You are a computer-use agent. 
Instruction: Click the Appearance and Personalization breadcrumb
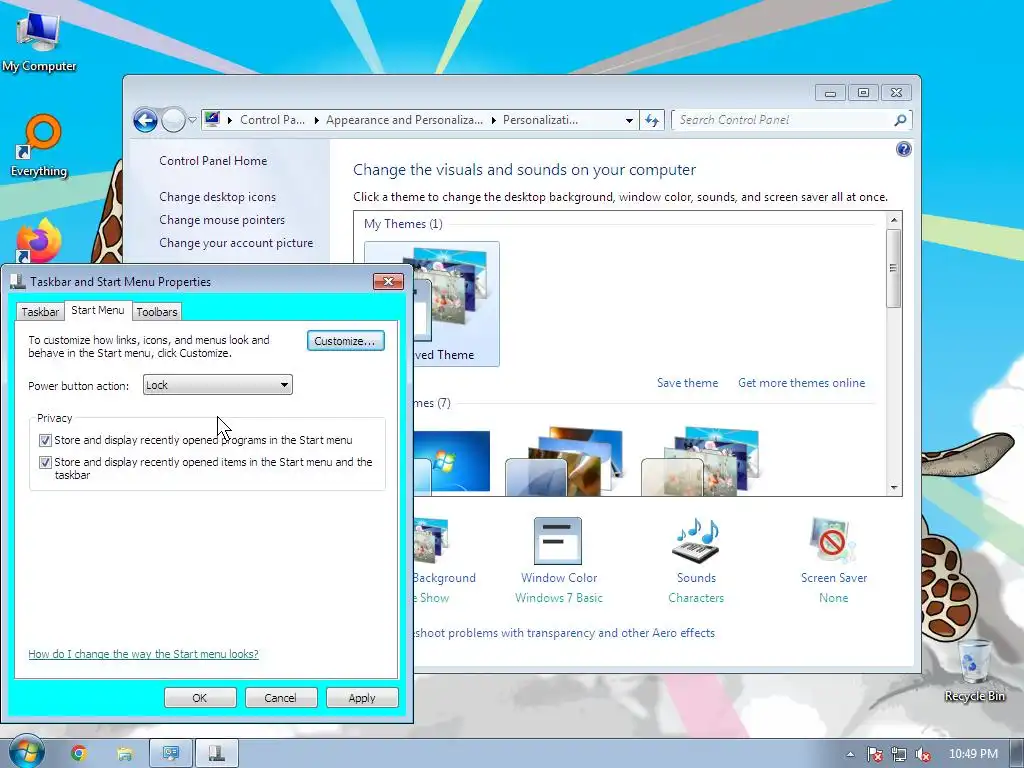coord(404,120)
